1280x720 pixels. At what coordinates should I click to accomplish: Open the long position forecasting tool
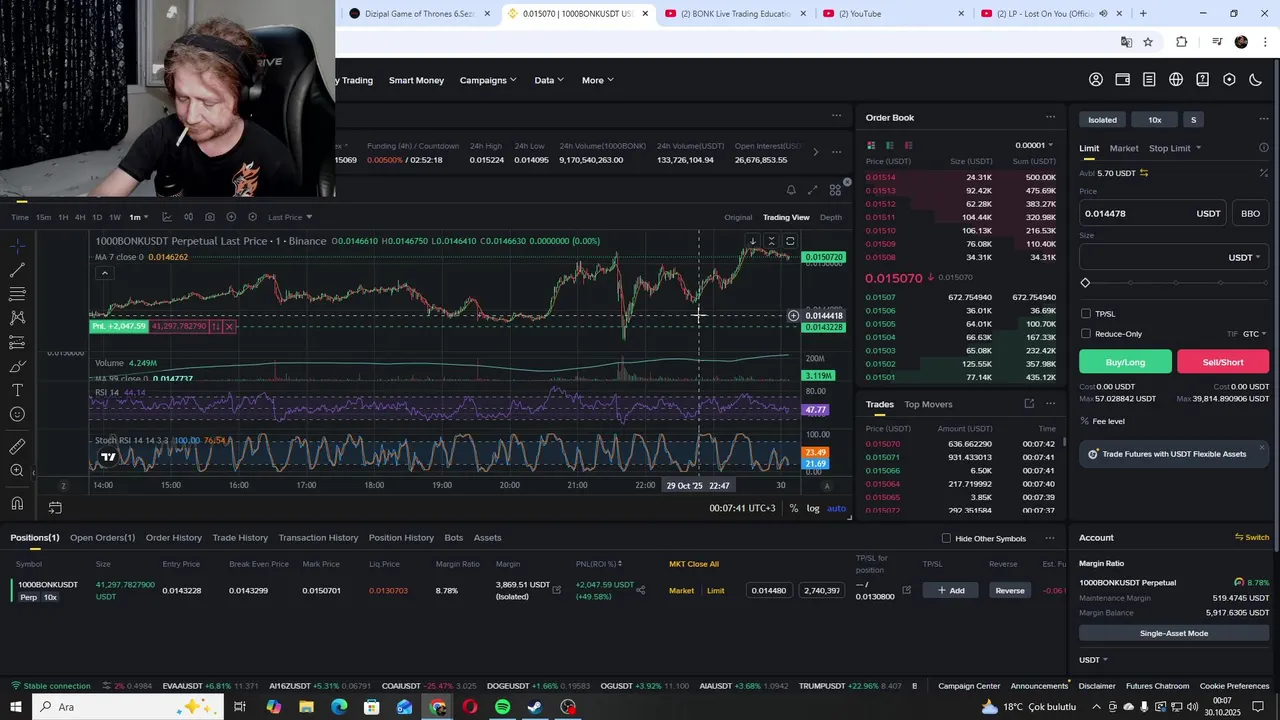click(x=17, y=342)
